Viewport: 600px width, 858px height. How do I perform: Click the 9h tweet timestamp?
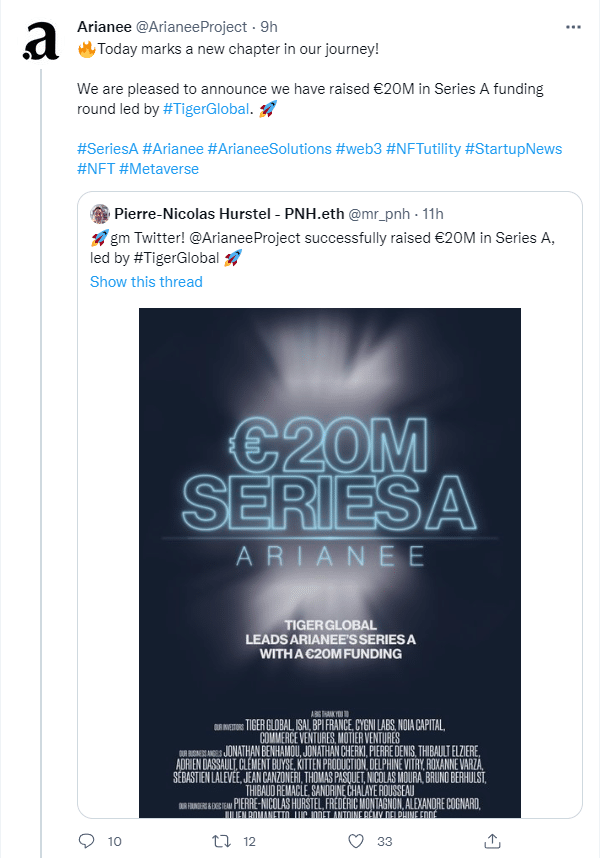[269, 27]
